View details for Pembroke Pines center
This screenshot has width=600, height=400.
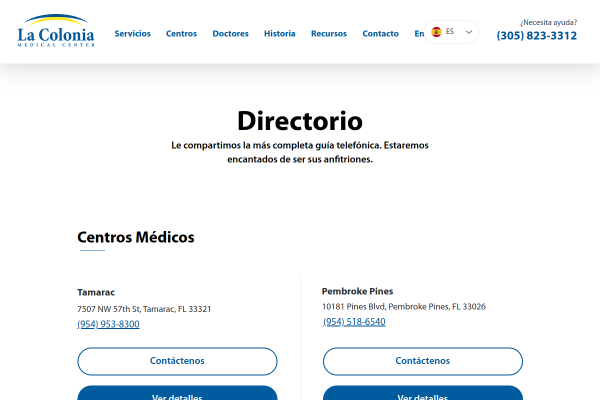click(x=423, y=393)
